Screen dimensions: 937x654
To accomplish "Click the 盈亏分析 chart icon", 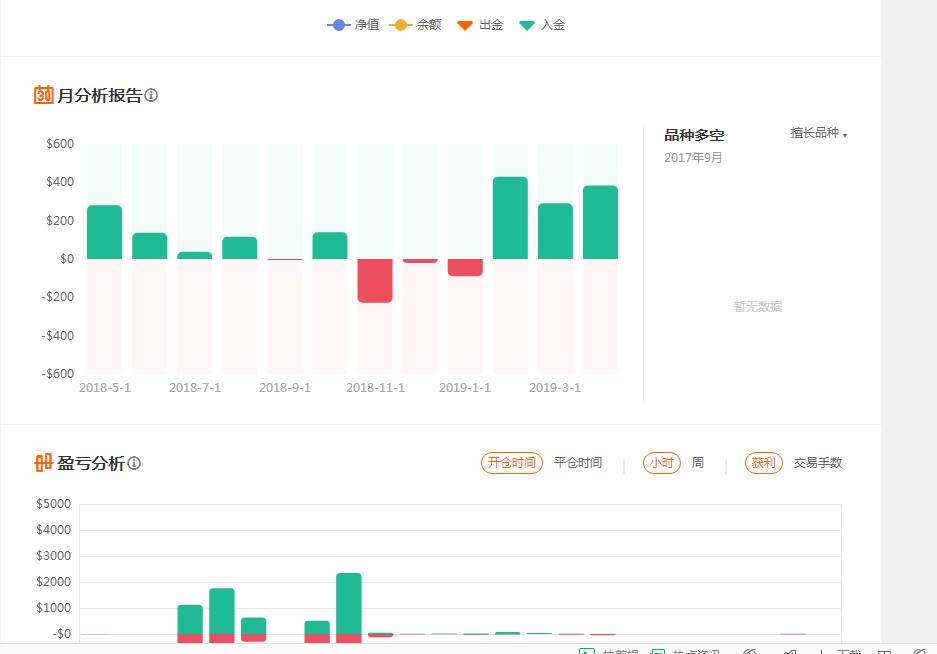I will [44, 463].
